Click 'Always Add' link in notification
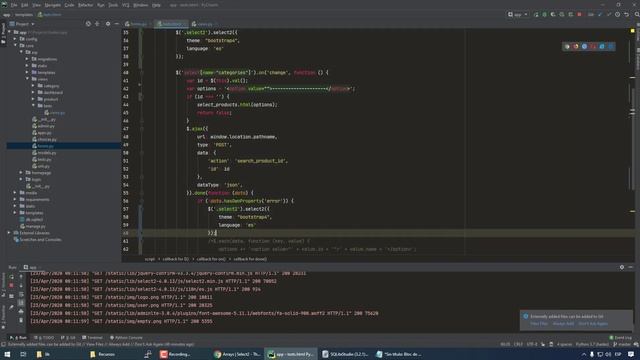640x360 pixels. coord(563,324)
